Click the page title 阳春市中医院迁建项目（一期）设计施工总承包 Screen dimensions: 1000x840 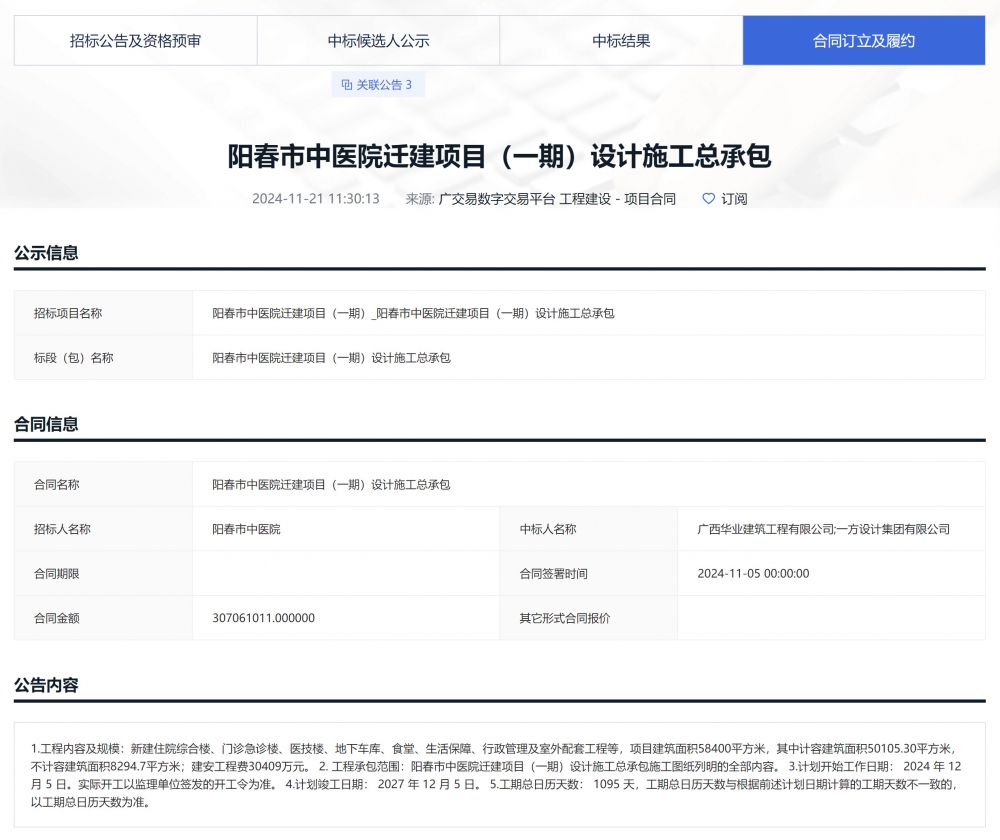[499, 156]
